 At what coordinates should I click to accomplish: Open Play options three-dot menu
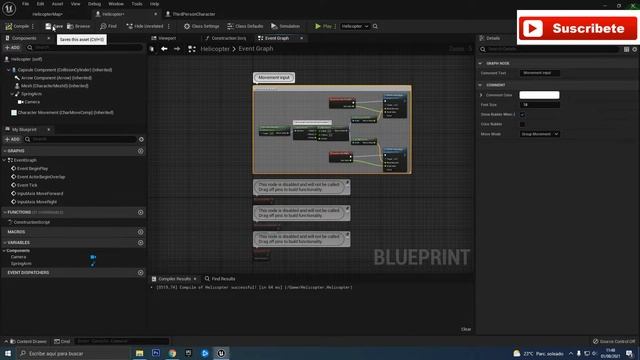click(x=335, y=26)
